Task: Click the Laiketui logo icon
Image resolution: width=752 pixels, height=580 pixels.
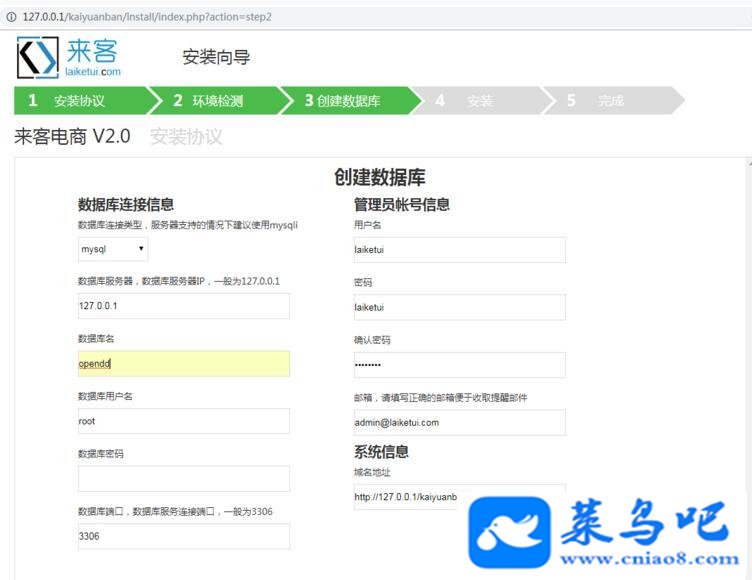Action: point(38,58)
